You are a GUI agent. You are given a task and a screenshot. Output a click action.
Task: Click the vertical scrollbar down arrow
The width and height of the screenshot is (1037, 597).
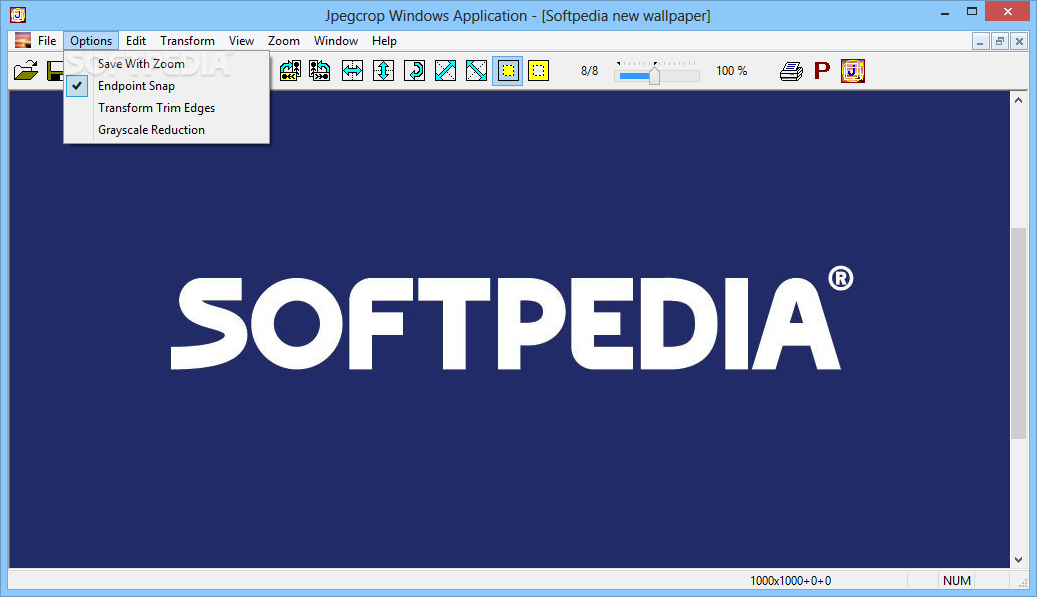(1018, 560)
